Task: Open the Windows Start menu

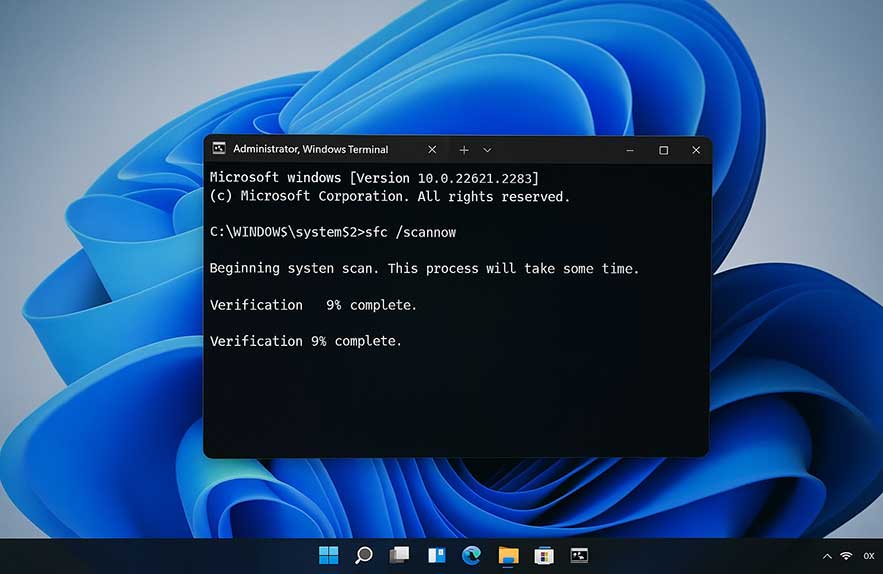Action: (328, 555)
